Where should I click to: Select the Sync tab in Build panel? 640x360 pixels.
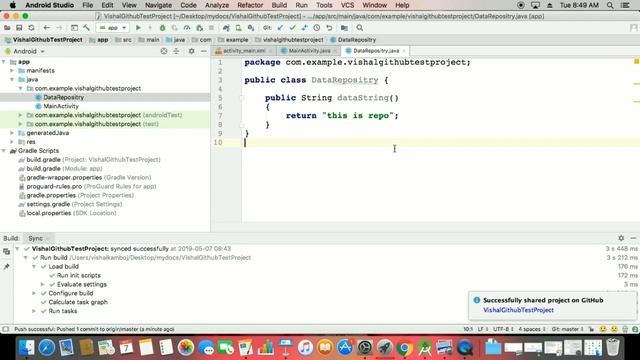(x=38, y=238)
